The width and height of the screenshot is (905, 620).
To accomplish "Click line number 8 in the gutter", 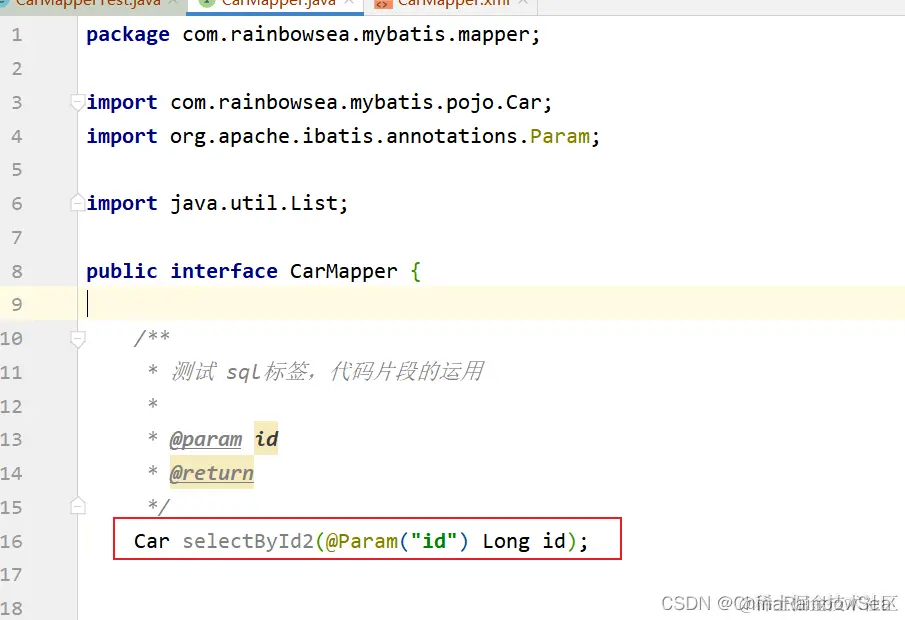I will (x=17, y=271).
